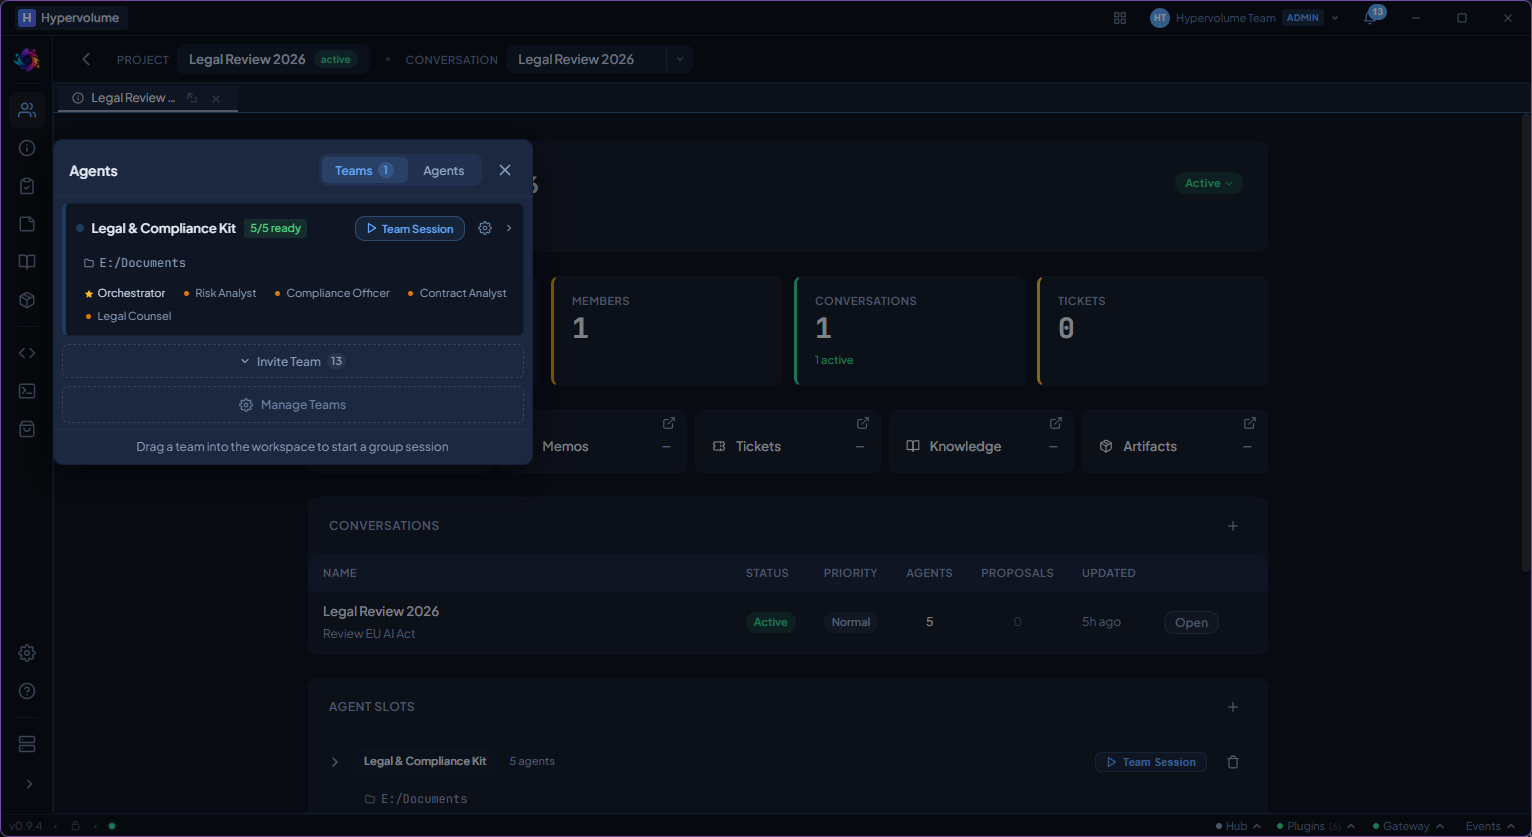Select the Orchestrator agent
The width and height of the screenshot is (1532, 837).
[125, 293]
